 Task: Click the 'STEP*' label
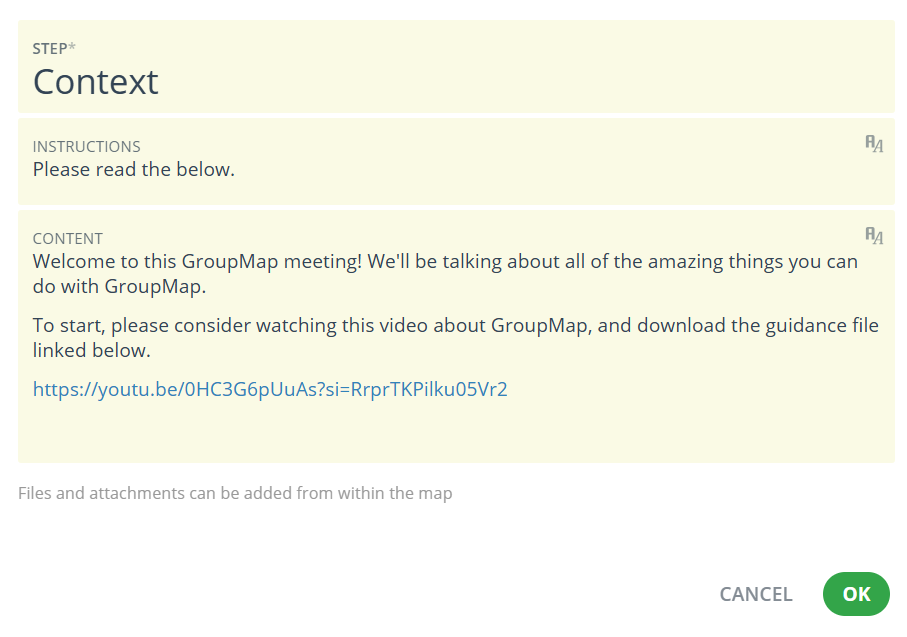tap(54, 49)
